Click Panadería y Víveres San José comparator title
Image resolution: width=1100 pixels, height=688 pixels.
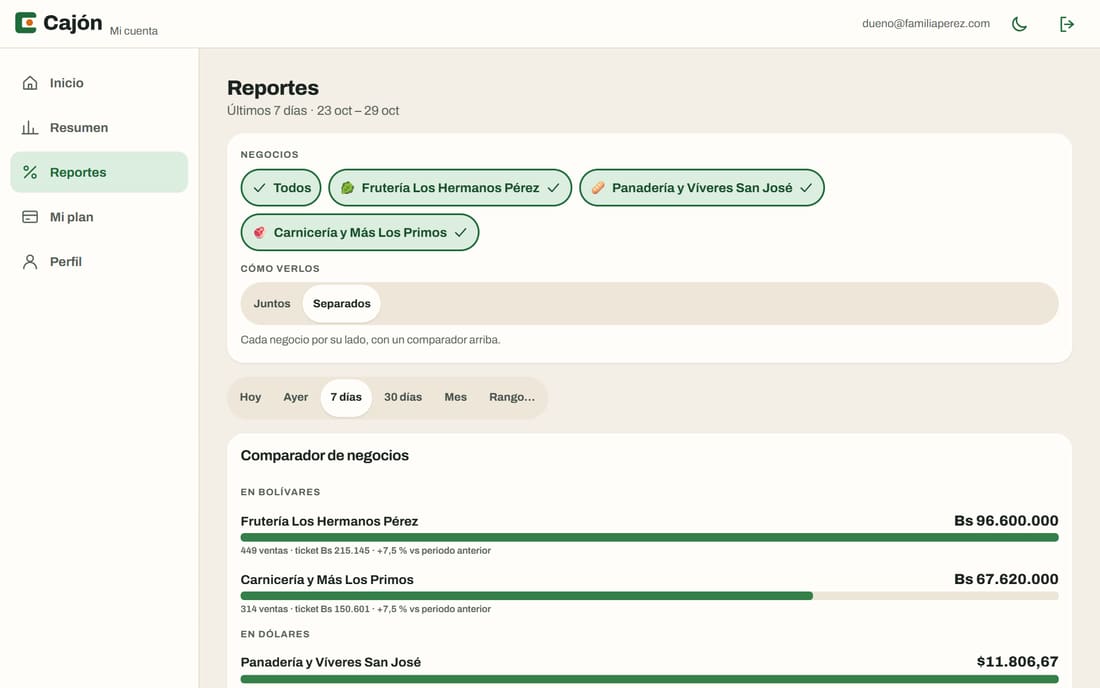tap(330, 662)
